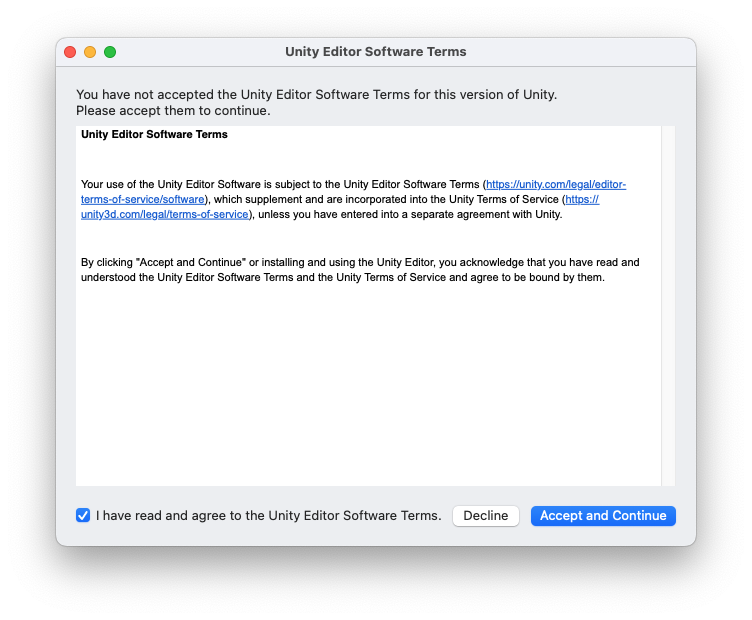Screen dimensions: 752x620
Task: Click the bold 'Unity Editor Software Terms' heading
Action: [x=154, y=134]
